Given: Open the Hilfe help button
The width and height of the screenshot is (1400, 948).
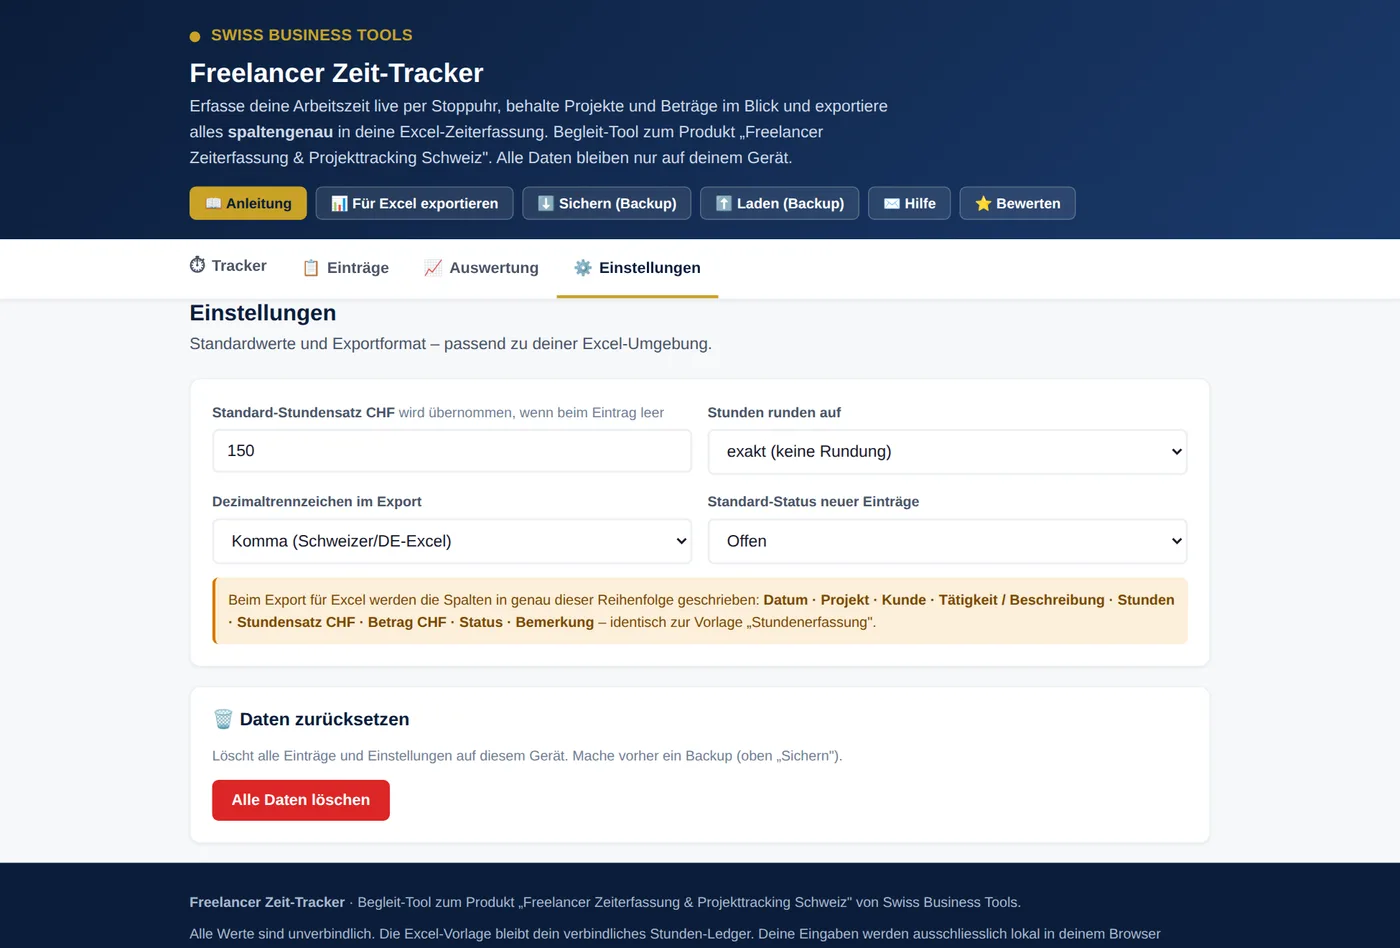Looking at the screenshot, I should (910, 203).
